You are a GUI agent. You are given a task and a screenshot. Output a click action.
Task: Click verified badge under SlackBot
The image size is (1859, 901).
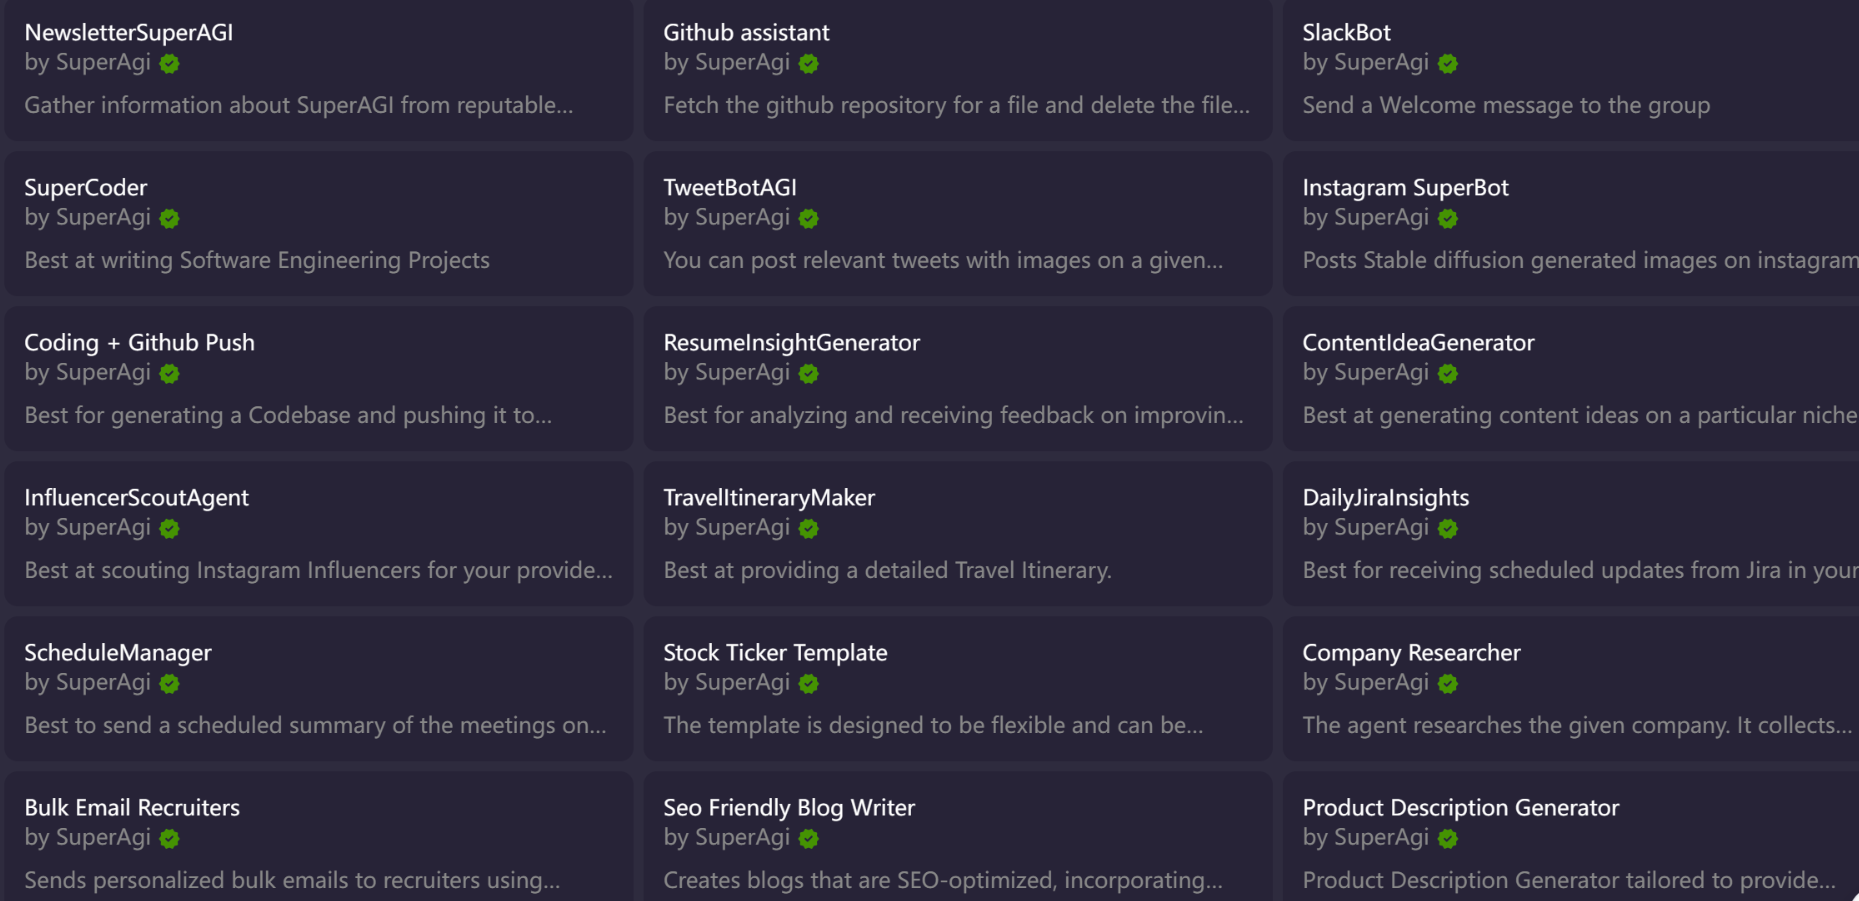tap(1448, 64)
